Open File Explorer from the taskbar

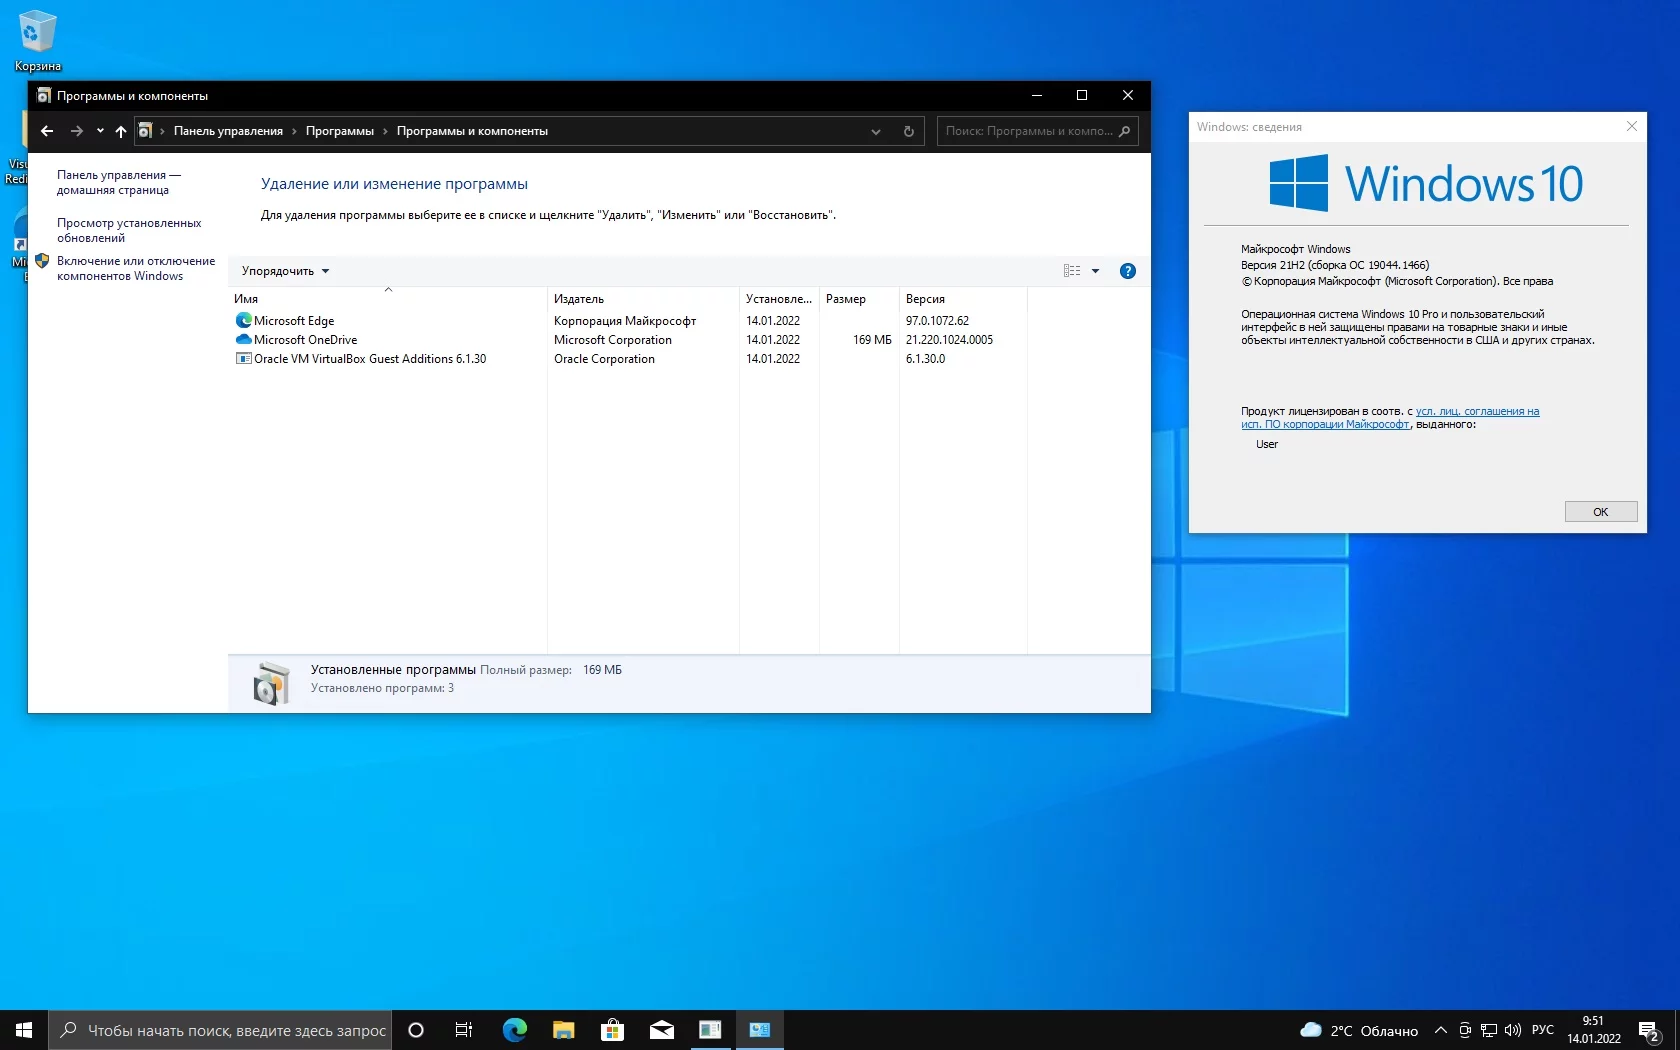click(x=563, y=1030)
